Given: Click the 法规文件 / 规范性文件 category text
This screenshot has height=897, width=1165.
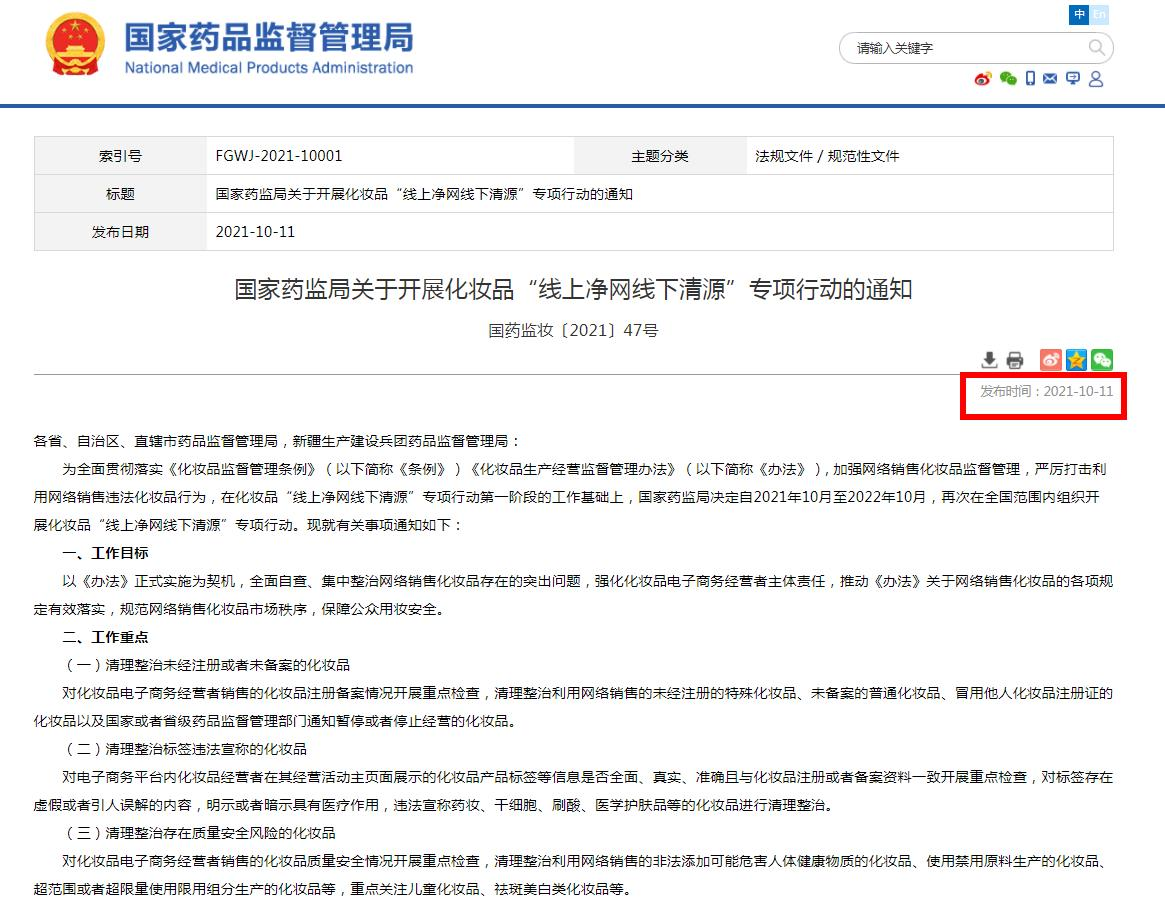Looking at the screenshot, I should coord(827,156).
